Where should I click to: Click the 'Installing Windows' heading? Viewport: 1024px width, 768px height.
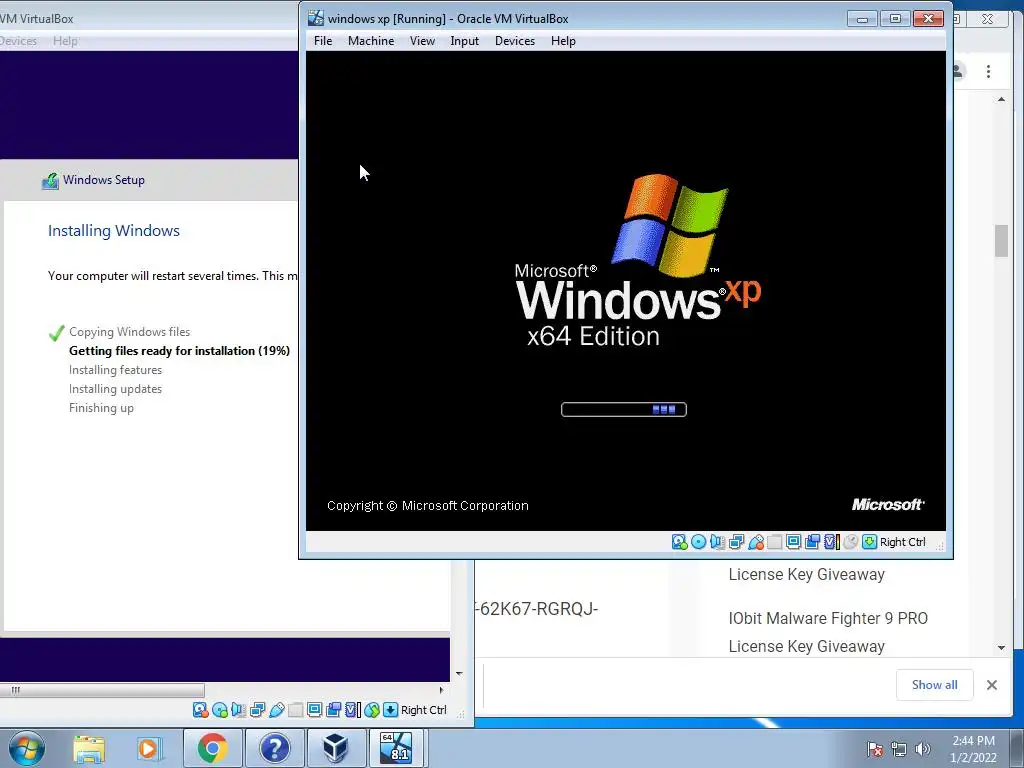[x=114, y=231]
